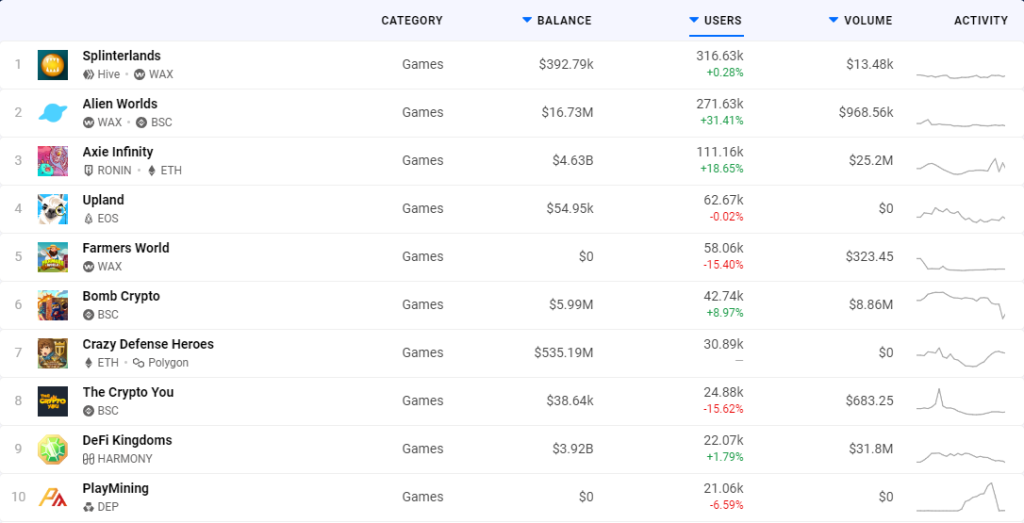This screenshot has height=523, width=1024.
Task: Click the Alien Worlds planet icon
Action: coord(52,113)
